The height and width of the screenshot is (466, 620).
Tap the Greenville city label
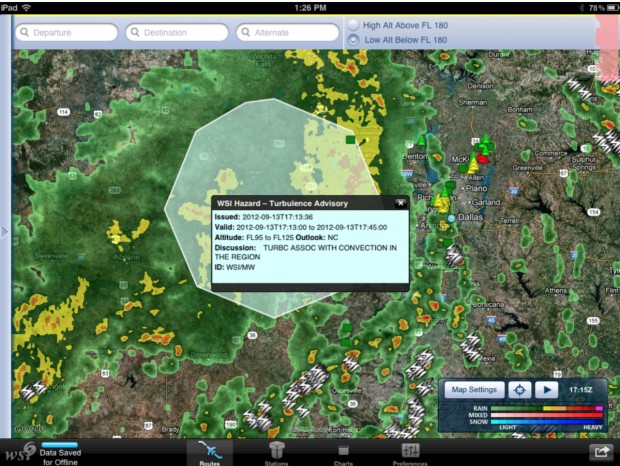(527, 168)
